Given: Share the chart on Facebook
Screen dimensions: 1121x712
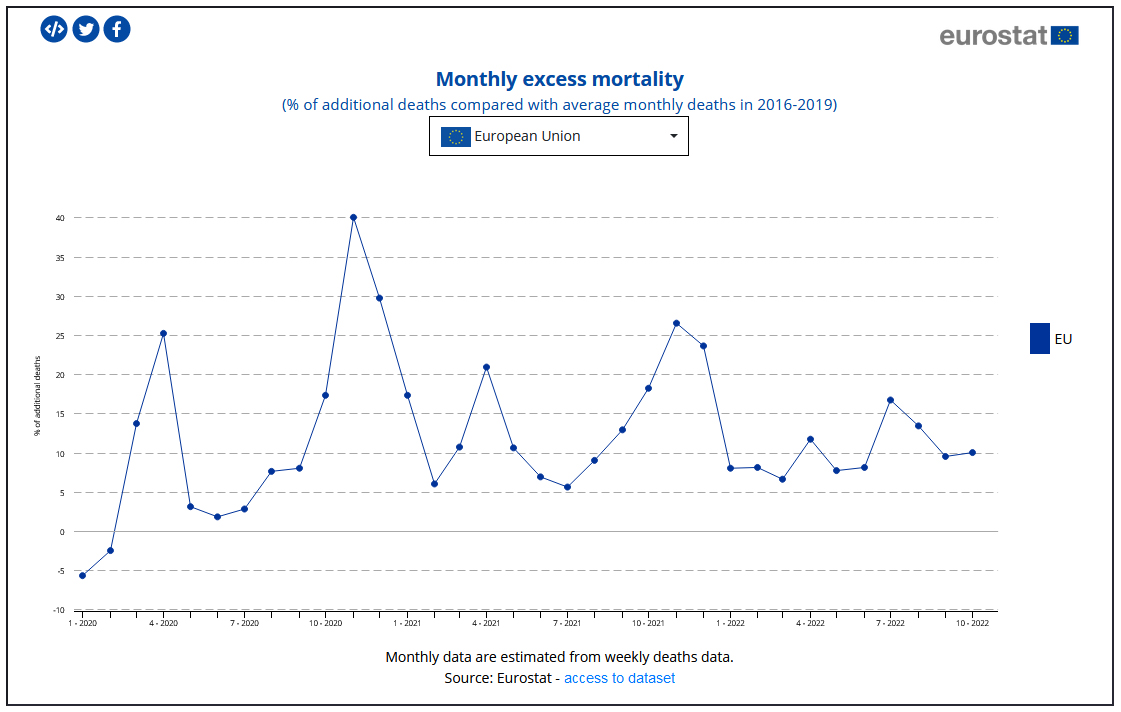Looking at the screenshot, I should [117, 29].
